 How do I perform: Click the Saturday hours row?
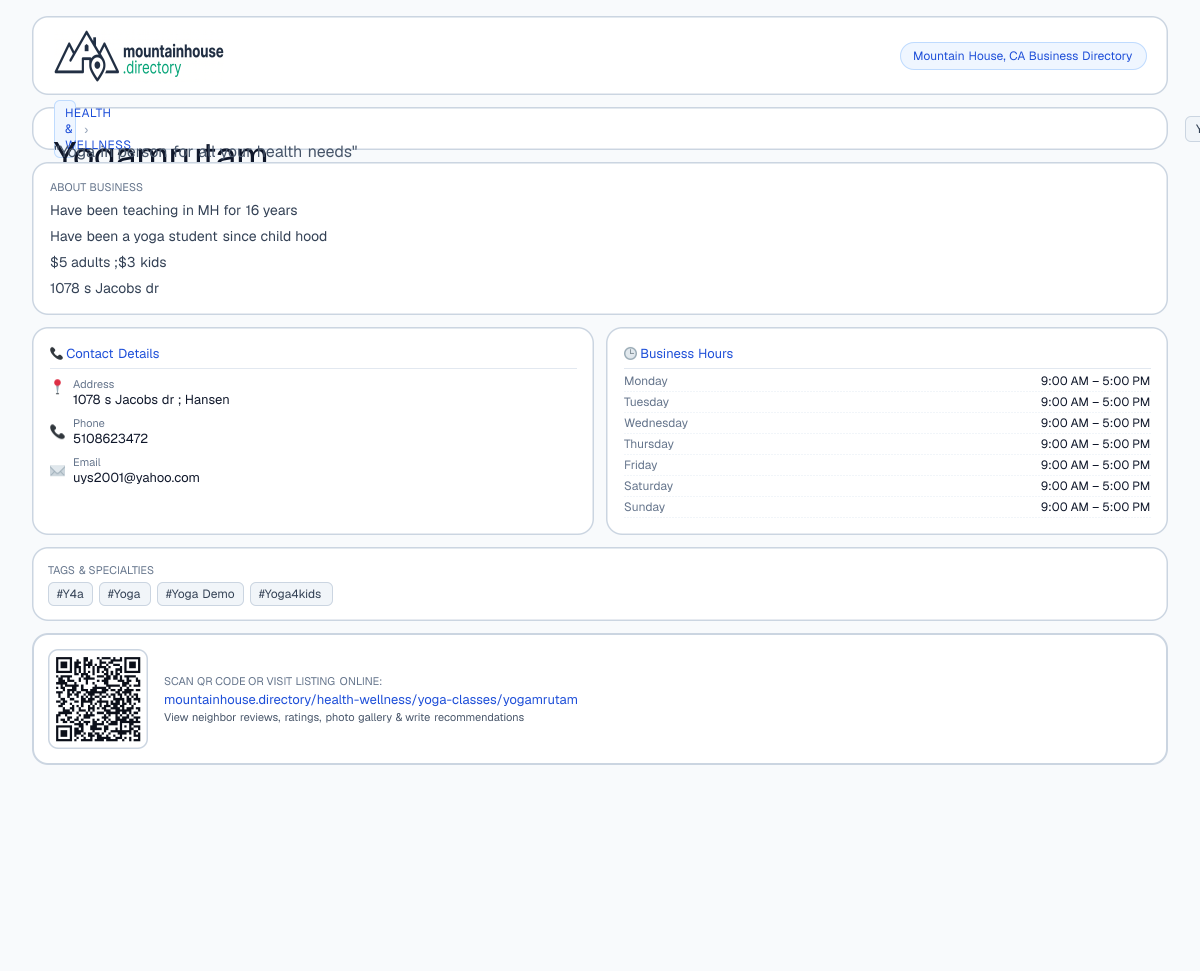click(x=887, y=486)
